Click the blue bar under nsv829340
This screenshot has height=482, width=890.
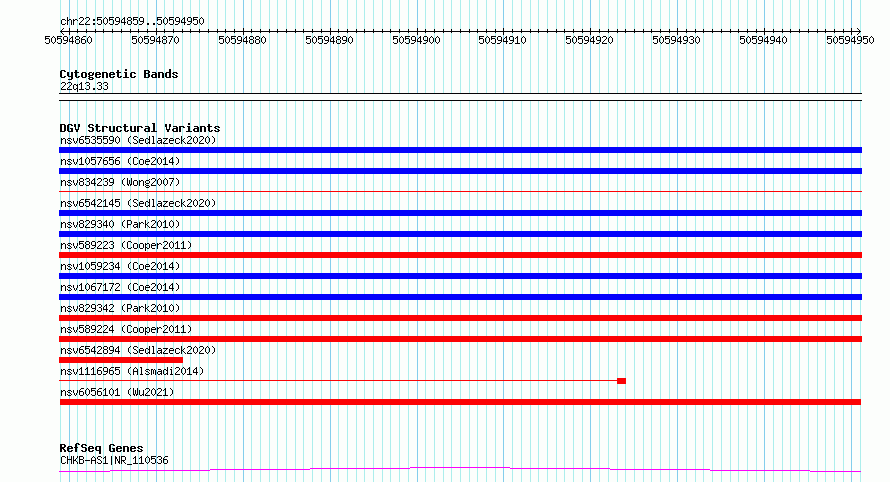pos(460,234)
